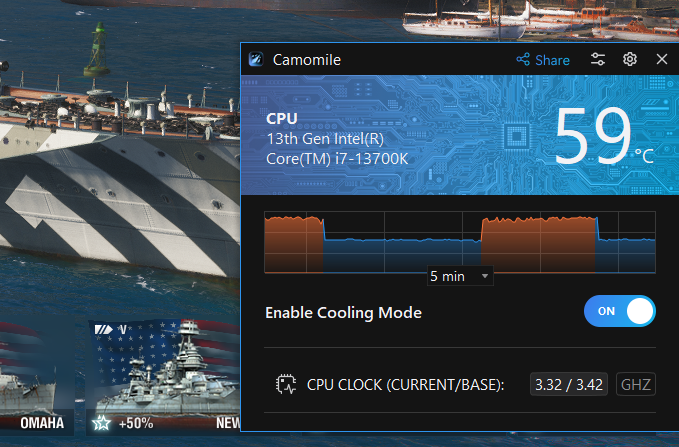The height and width of the screenshot is (447, 679).
Task: Click the GHZ unit label
Action: [x=636, y=385]
